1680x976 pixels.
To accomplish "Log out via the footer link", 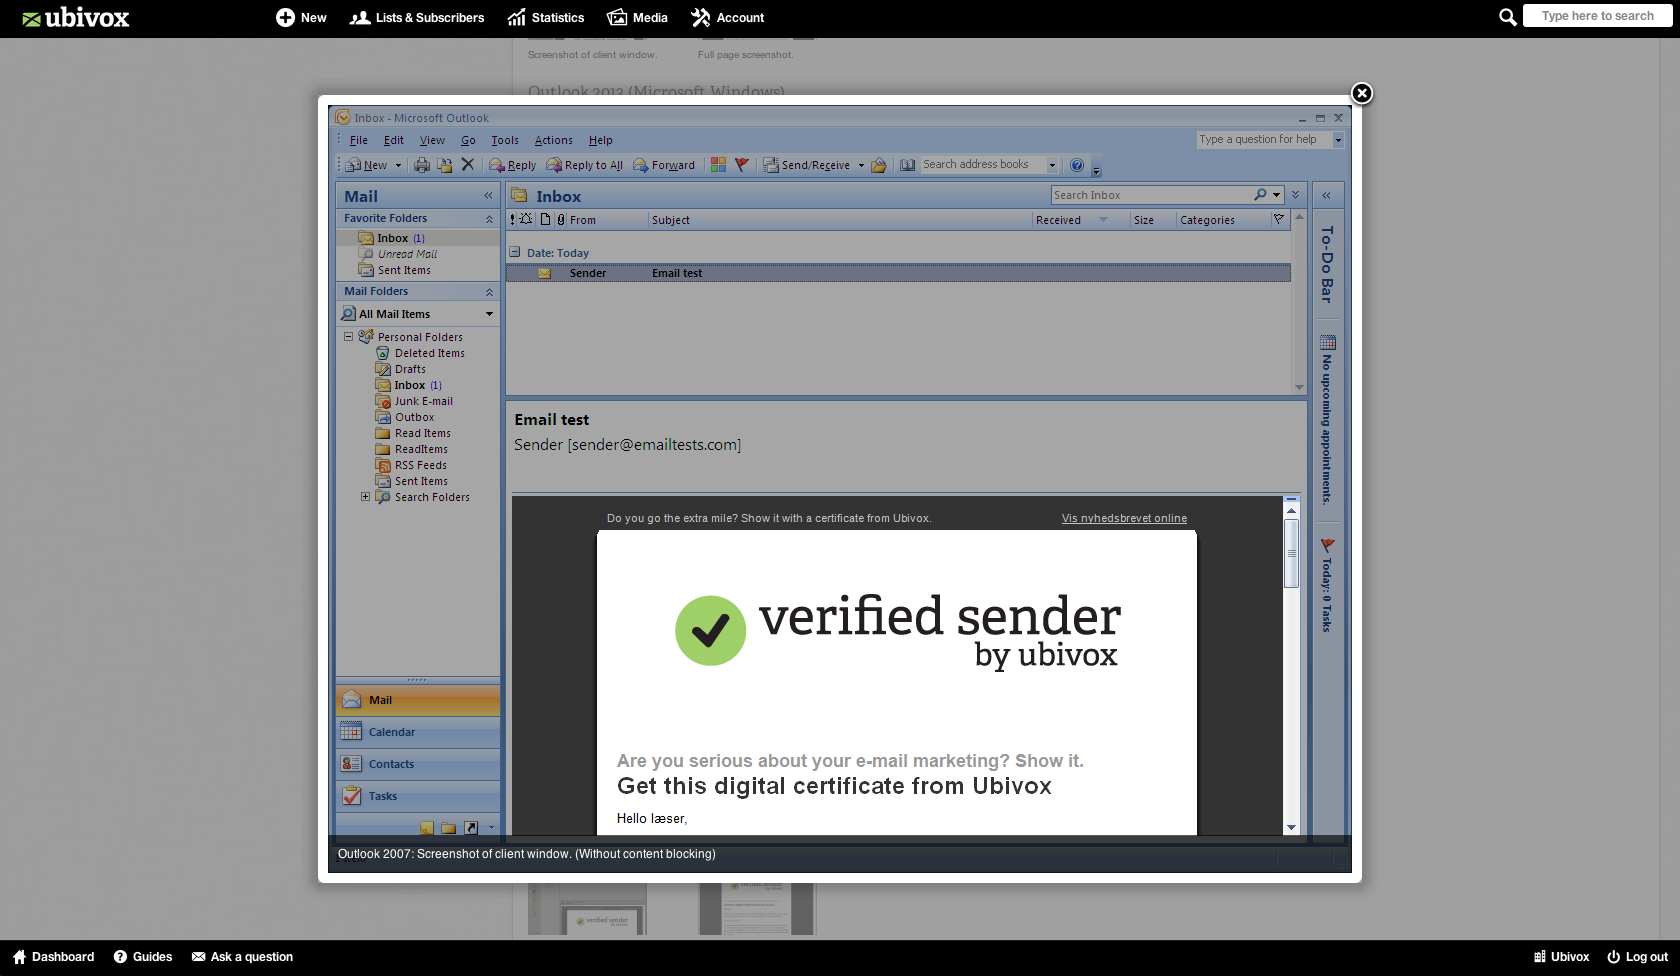I will pyautogui.click(x=1637, y=957).
